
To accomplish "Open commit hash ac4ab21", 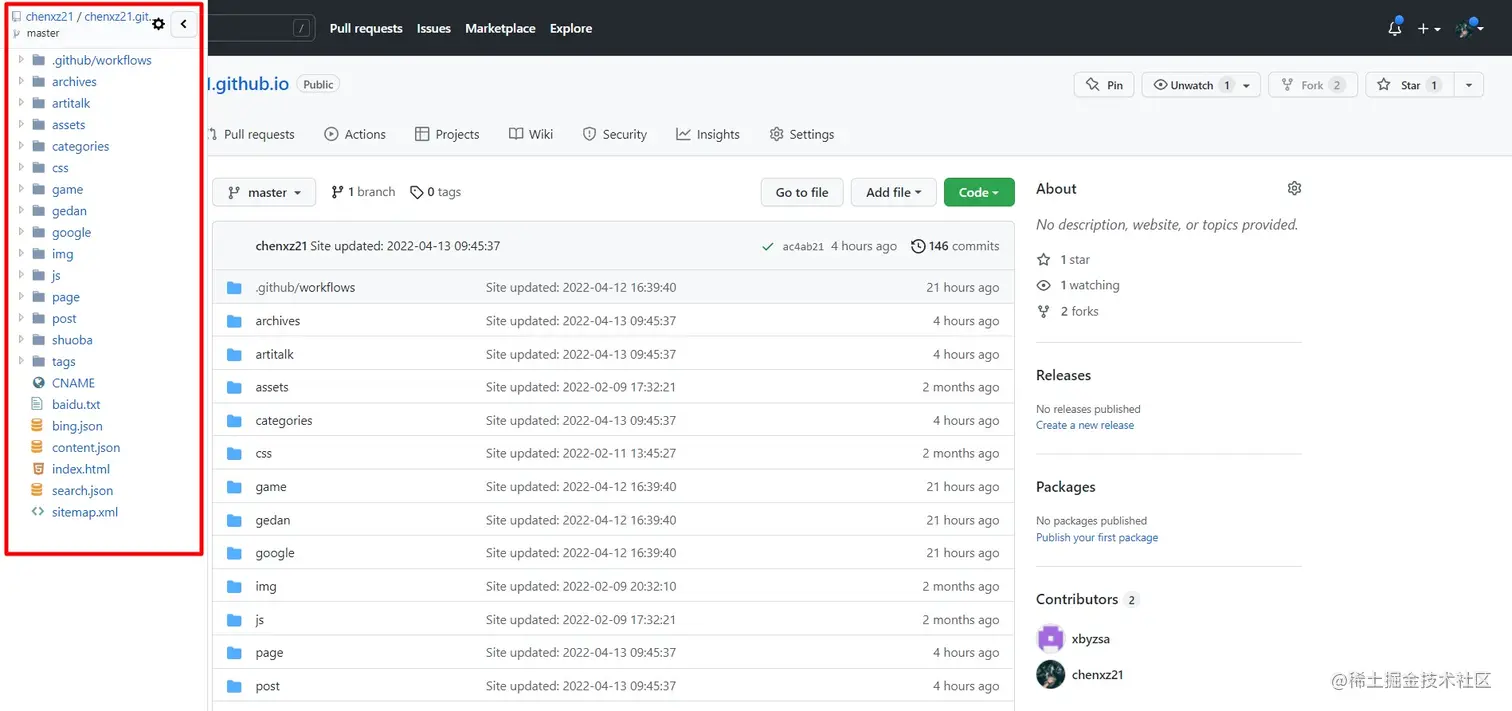I will 803,247.
